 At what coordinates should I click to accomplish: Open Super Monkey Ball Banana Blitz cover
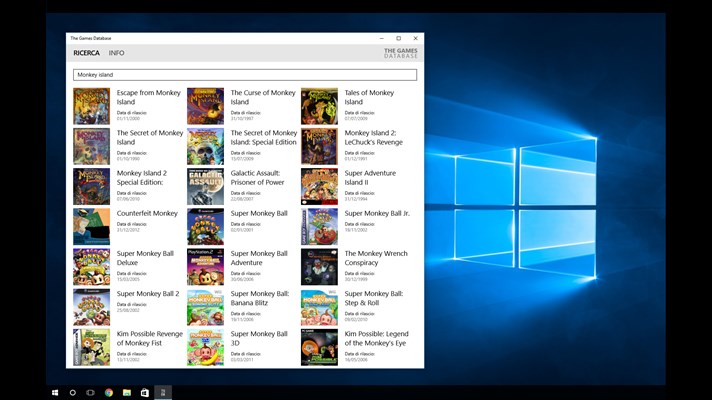pos(205,307)
